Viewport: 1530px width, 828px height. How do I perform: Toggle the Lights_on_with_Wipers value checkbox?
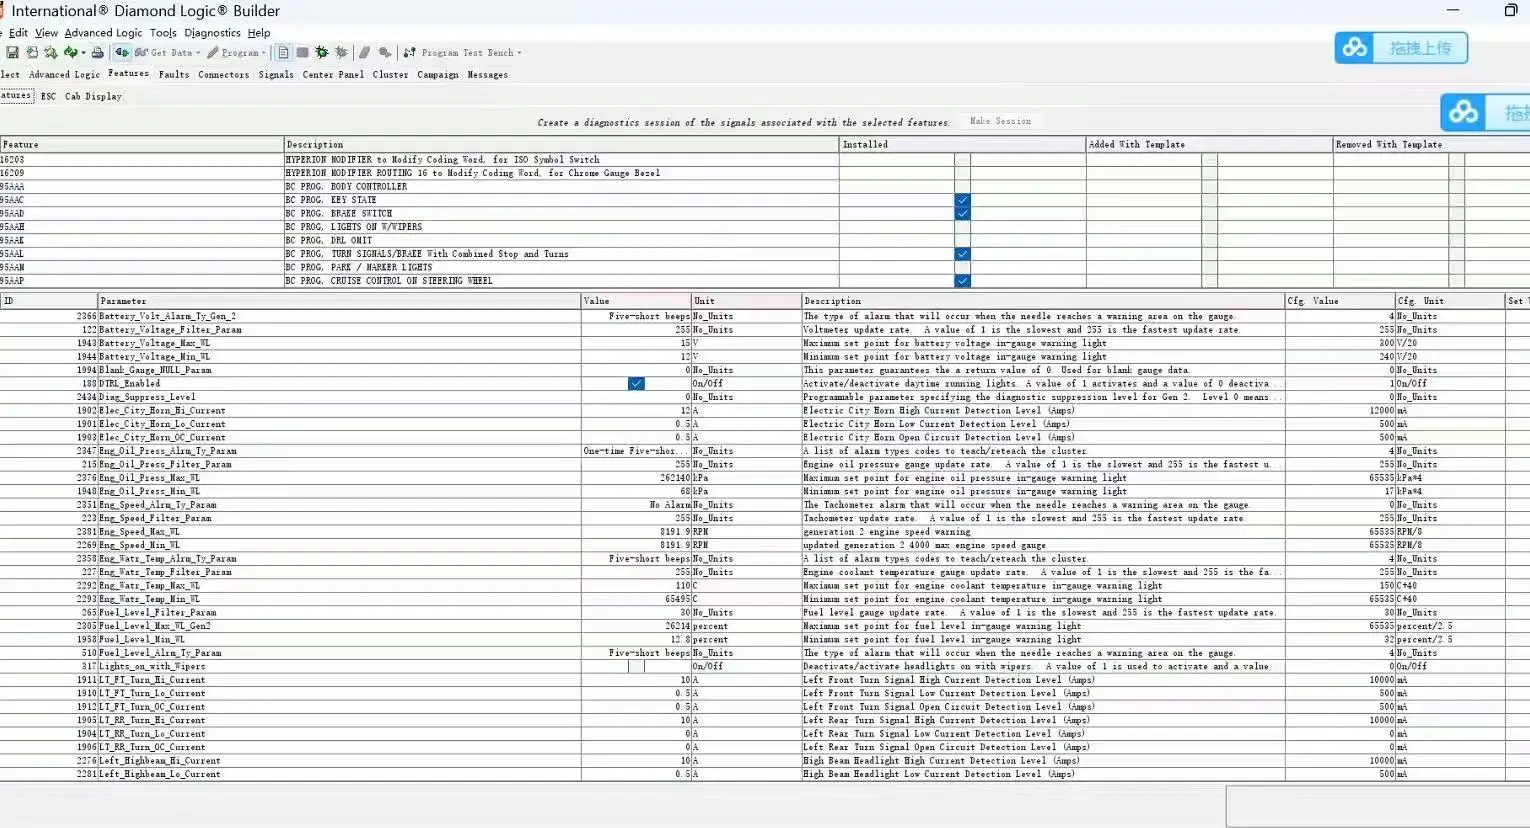pyautogui.click(x=636, y=666)
